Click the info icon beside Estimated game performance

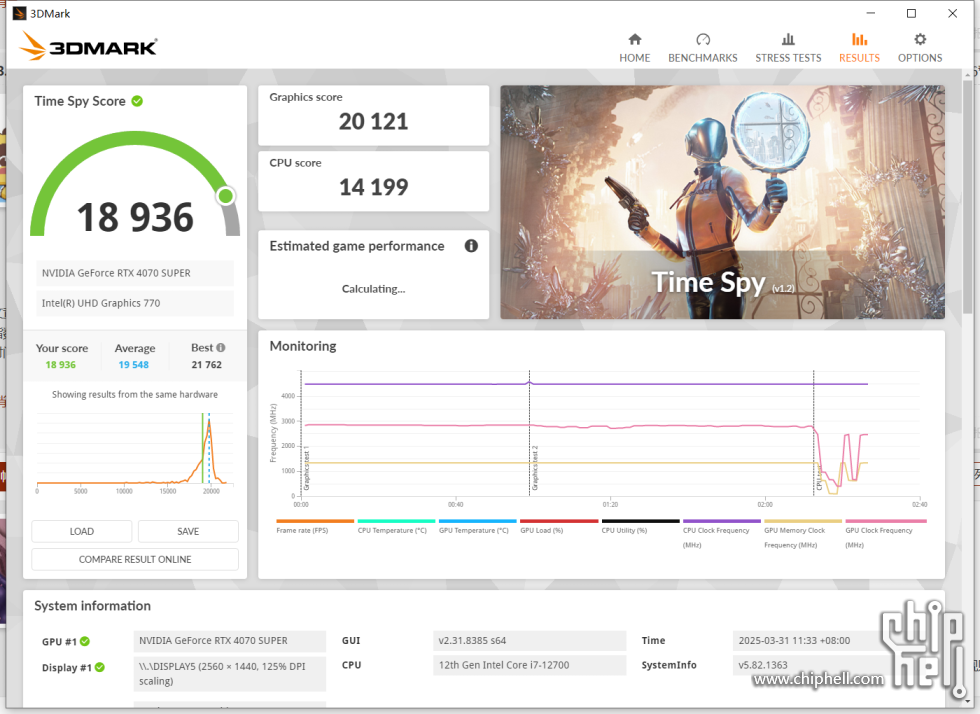point(471,246)
